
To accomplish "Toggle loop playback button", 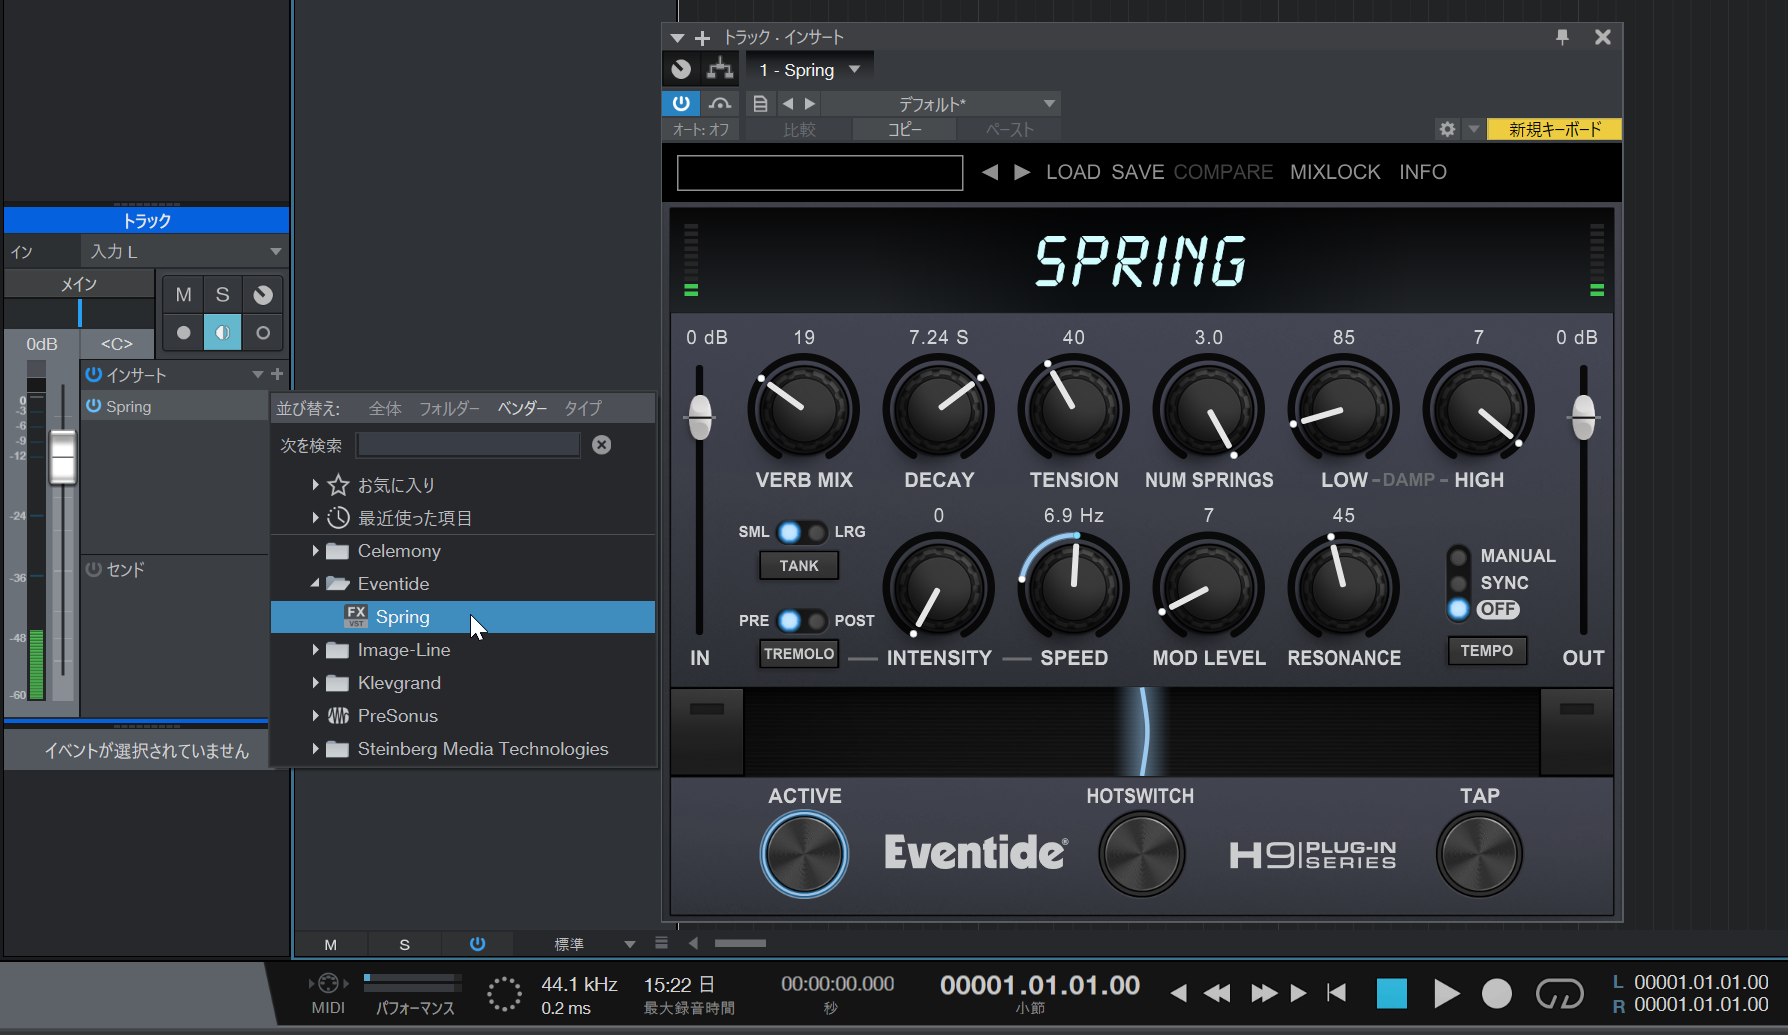I will click(1559, 993).
